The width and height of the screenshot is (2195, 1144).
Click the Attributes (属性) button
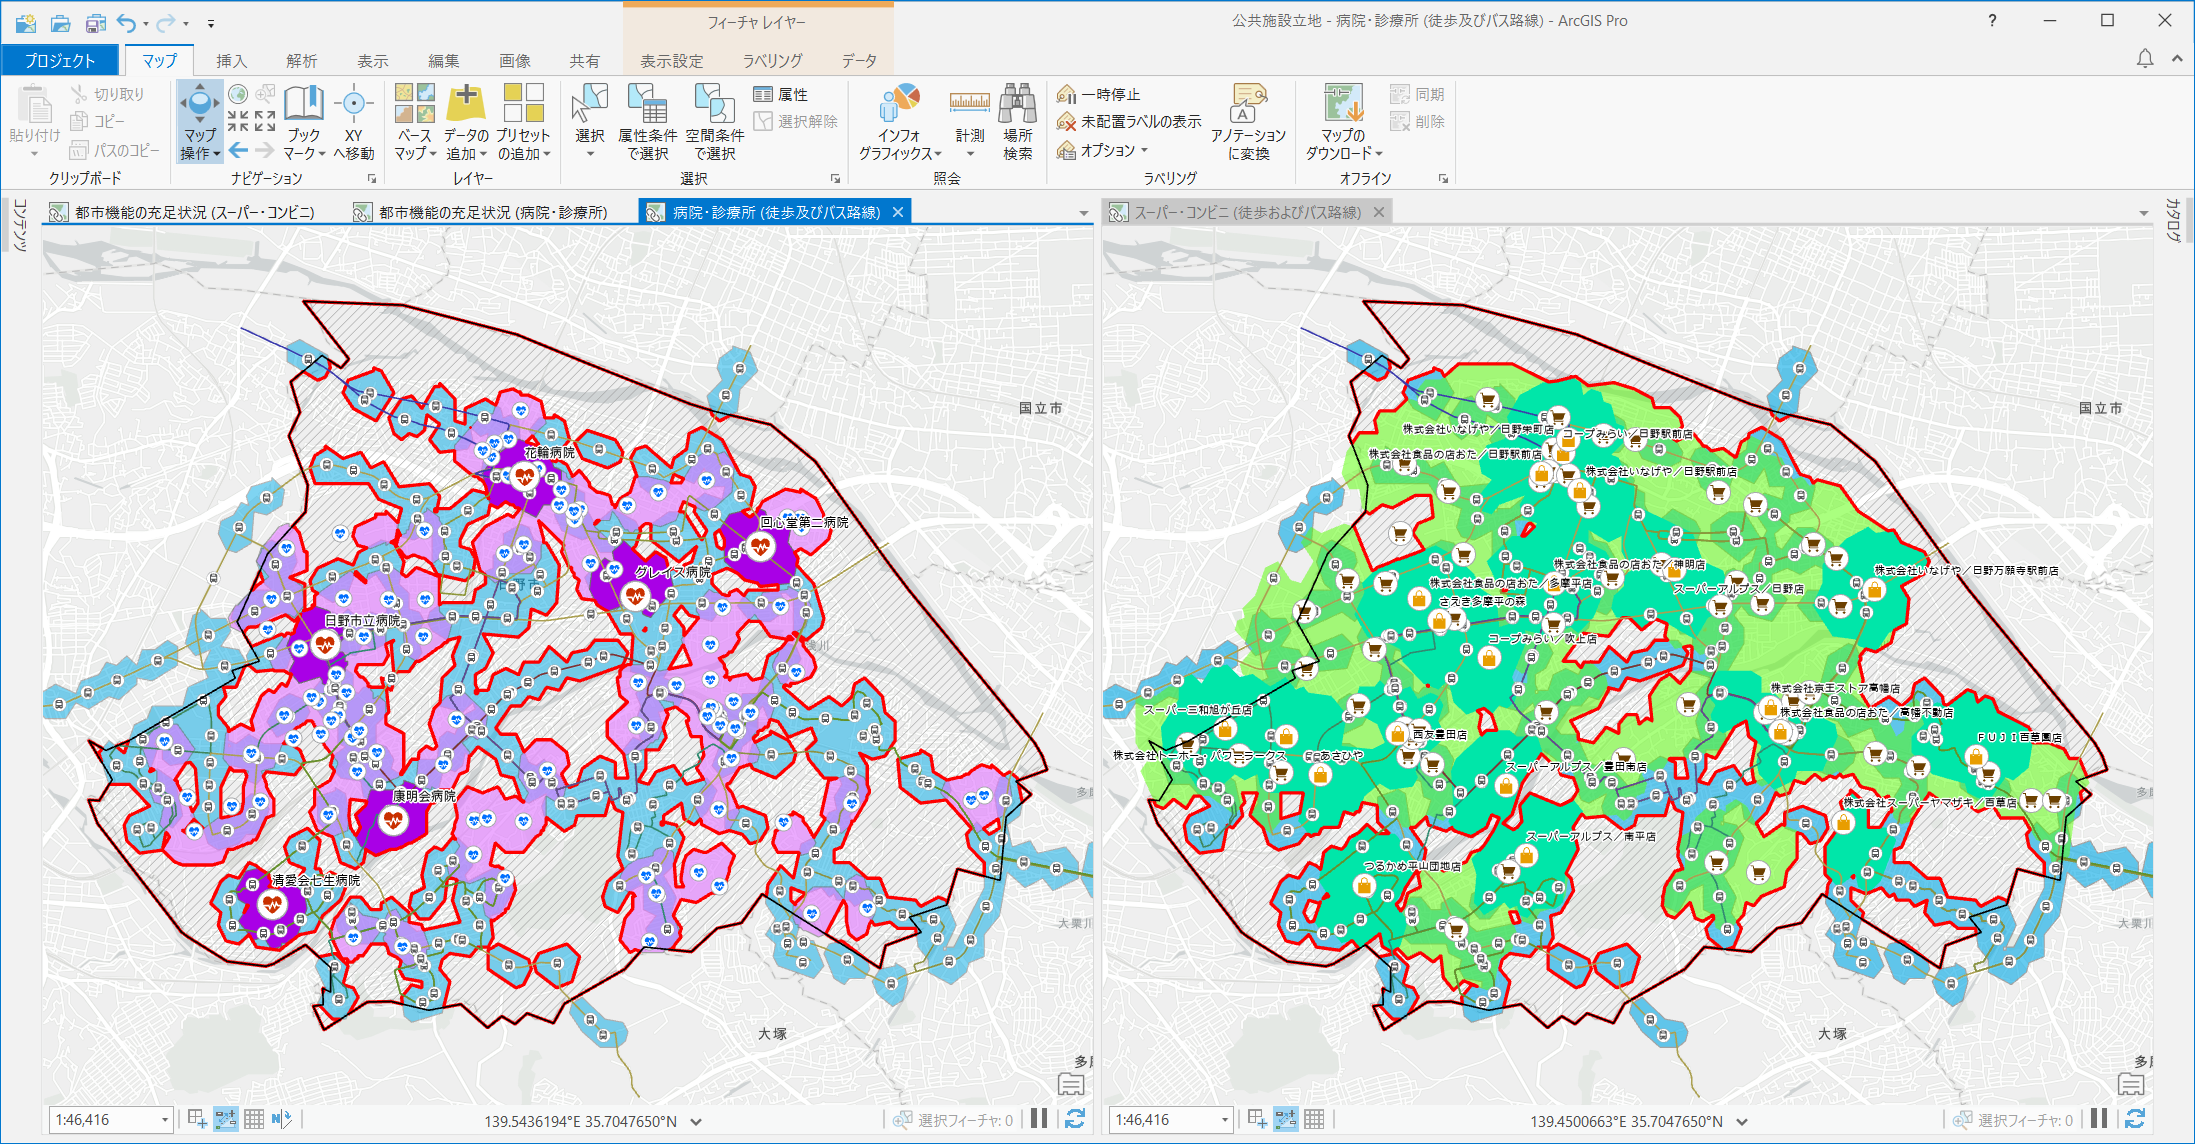click(782, 94)
